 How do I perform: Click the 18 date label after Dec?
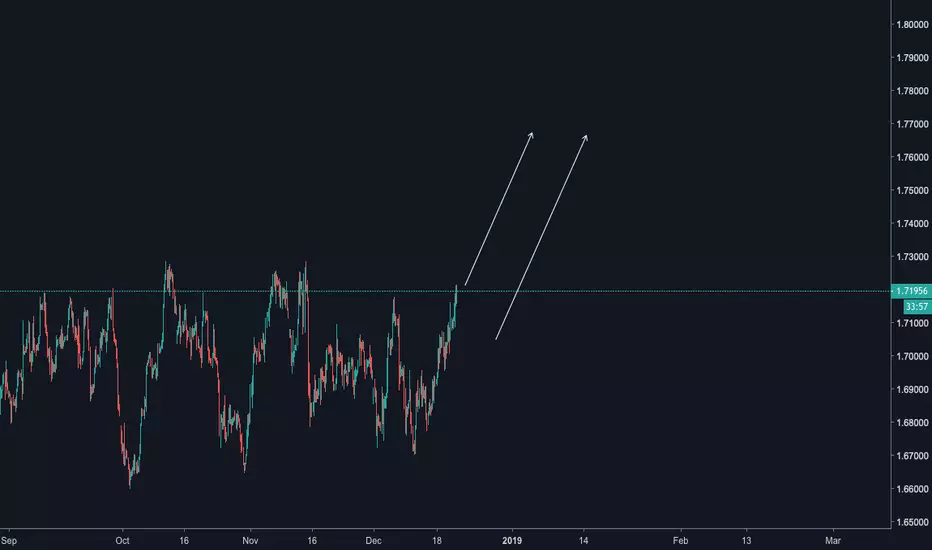[437, 540]
